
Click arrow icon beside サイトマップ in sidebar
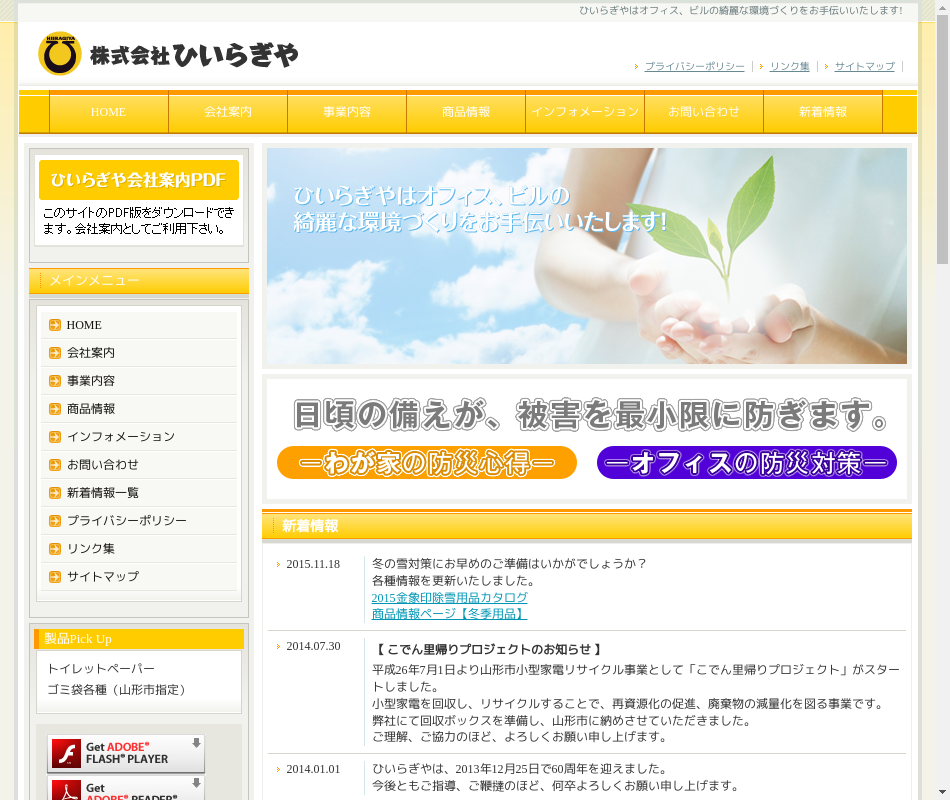(x=55, y=577)
